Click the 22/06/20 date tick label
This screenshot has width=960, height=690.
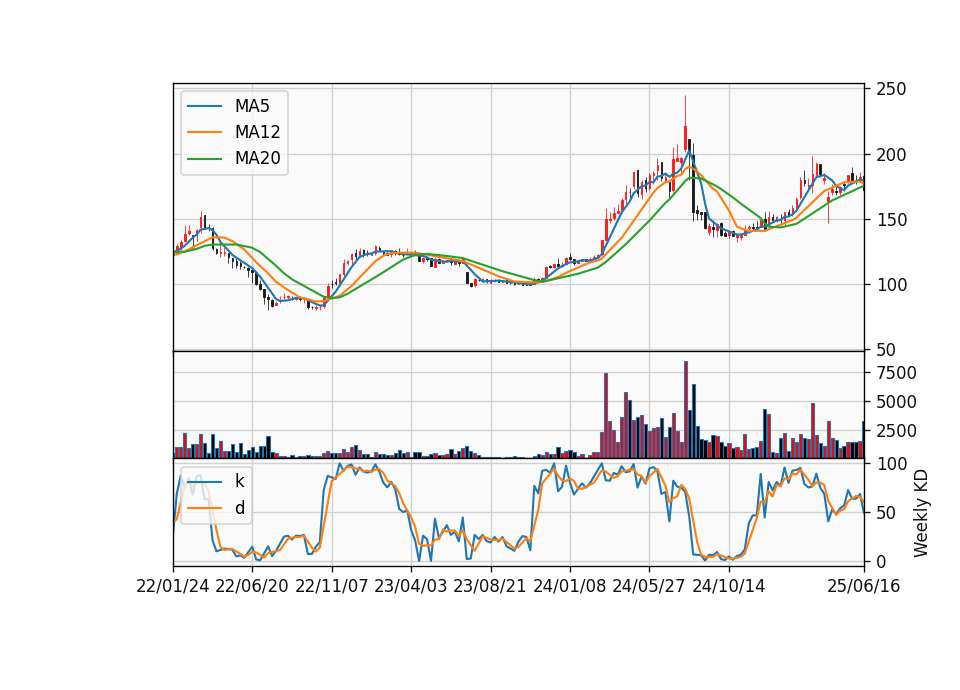[x=252, y=586]
